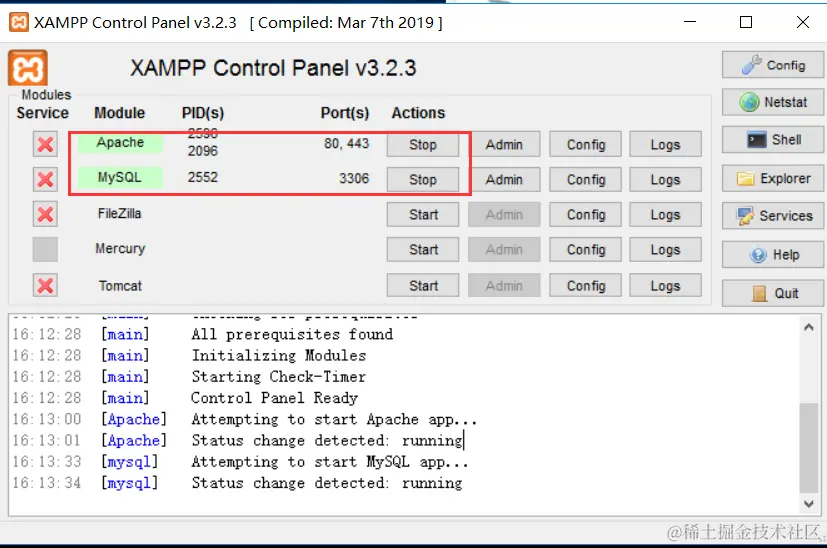The width and height of the screenshot is (827, 548).
Task: Click log scrollbar up arrow
Action: 809,328
